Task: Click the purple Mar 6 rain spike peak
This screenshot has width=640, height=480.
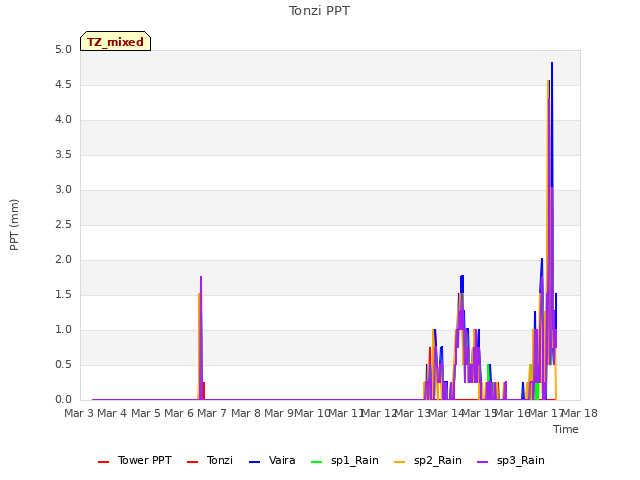Action: [x=201, y=277]
